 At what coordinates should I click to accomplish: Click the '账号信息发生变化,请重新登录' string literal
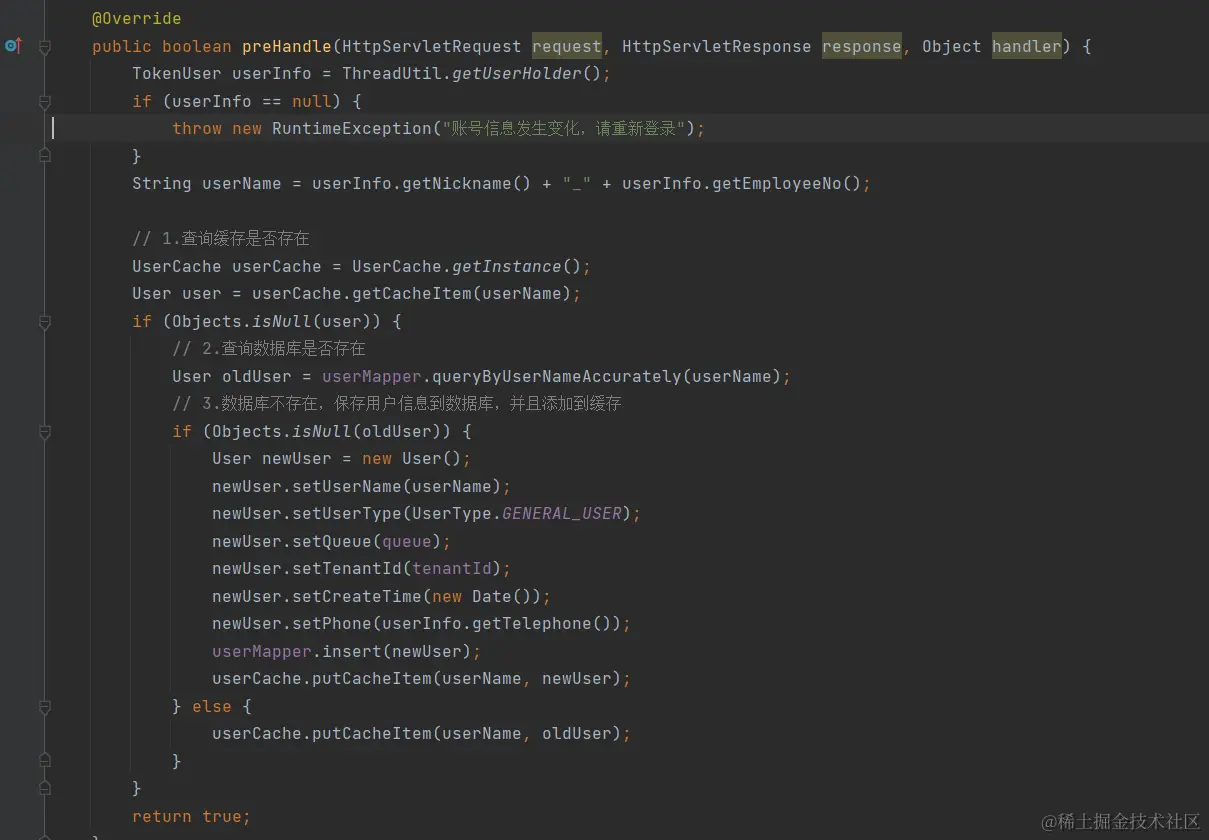tap(563, 129)
